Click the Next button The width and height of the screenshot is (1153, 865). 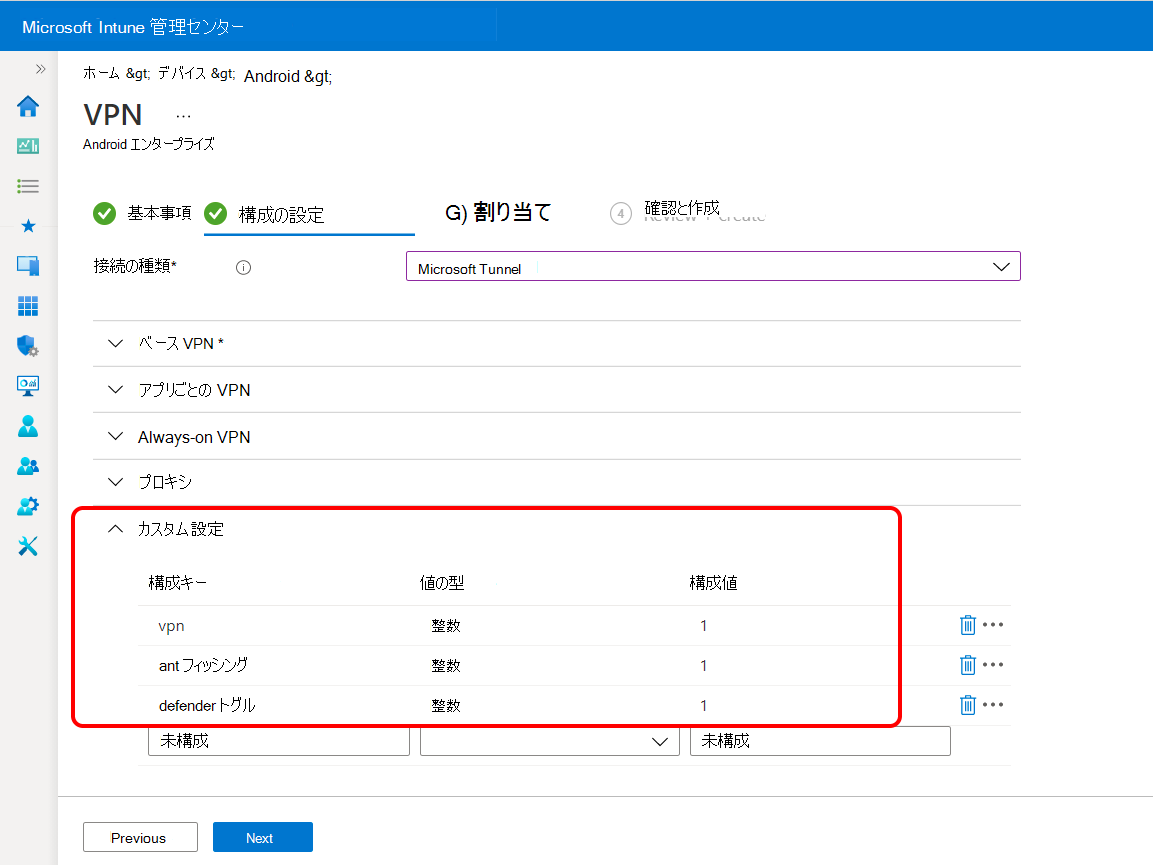point(263,837)
